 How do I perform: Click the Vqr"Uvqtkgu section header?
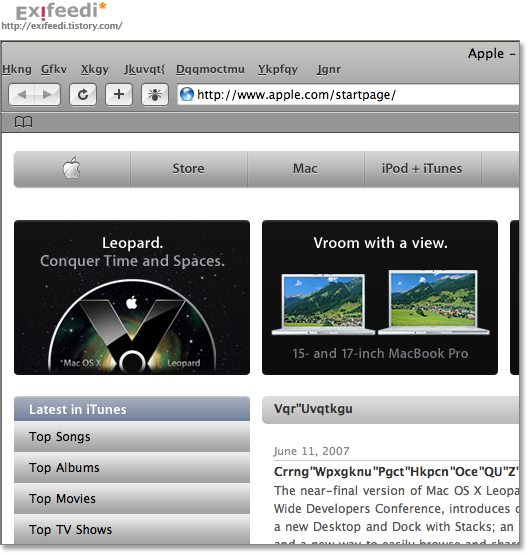pyautogui.click(x=391, y=410)
